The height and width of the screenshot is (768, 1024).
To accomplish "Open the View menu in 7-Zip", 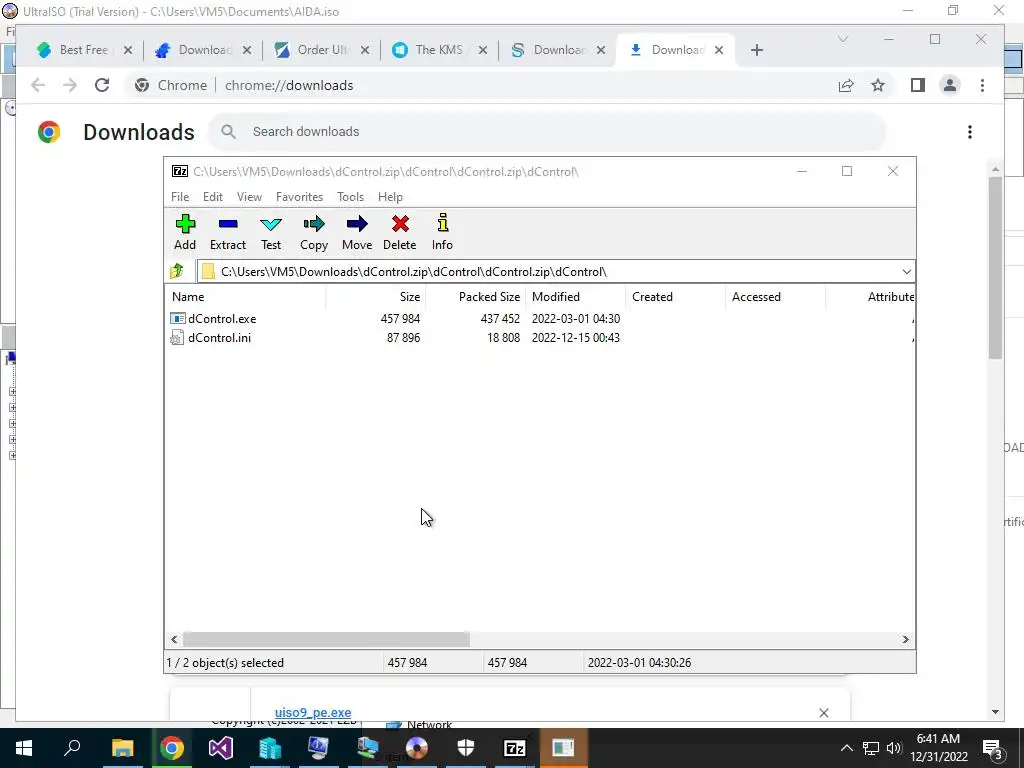I will coord(249,197).
